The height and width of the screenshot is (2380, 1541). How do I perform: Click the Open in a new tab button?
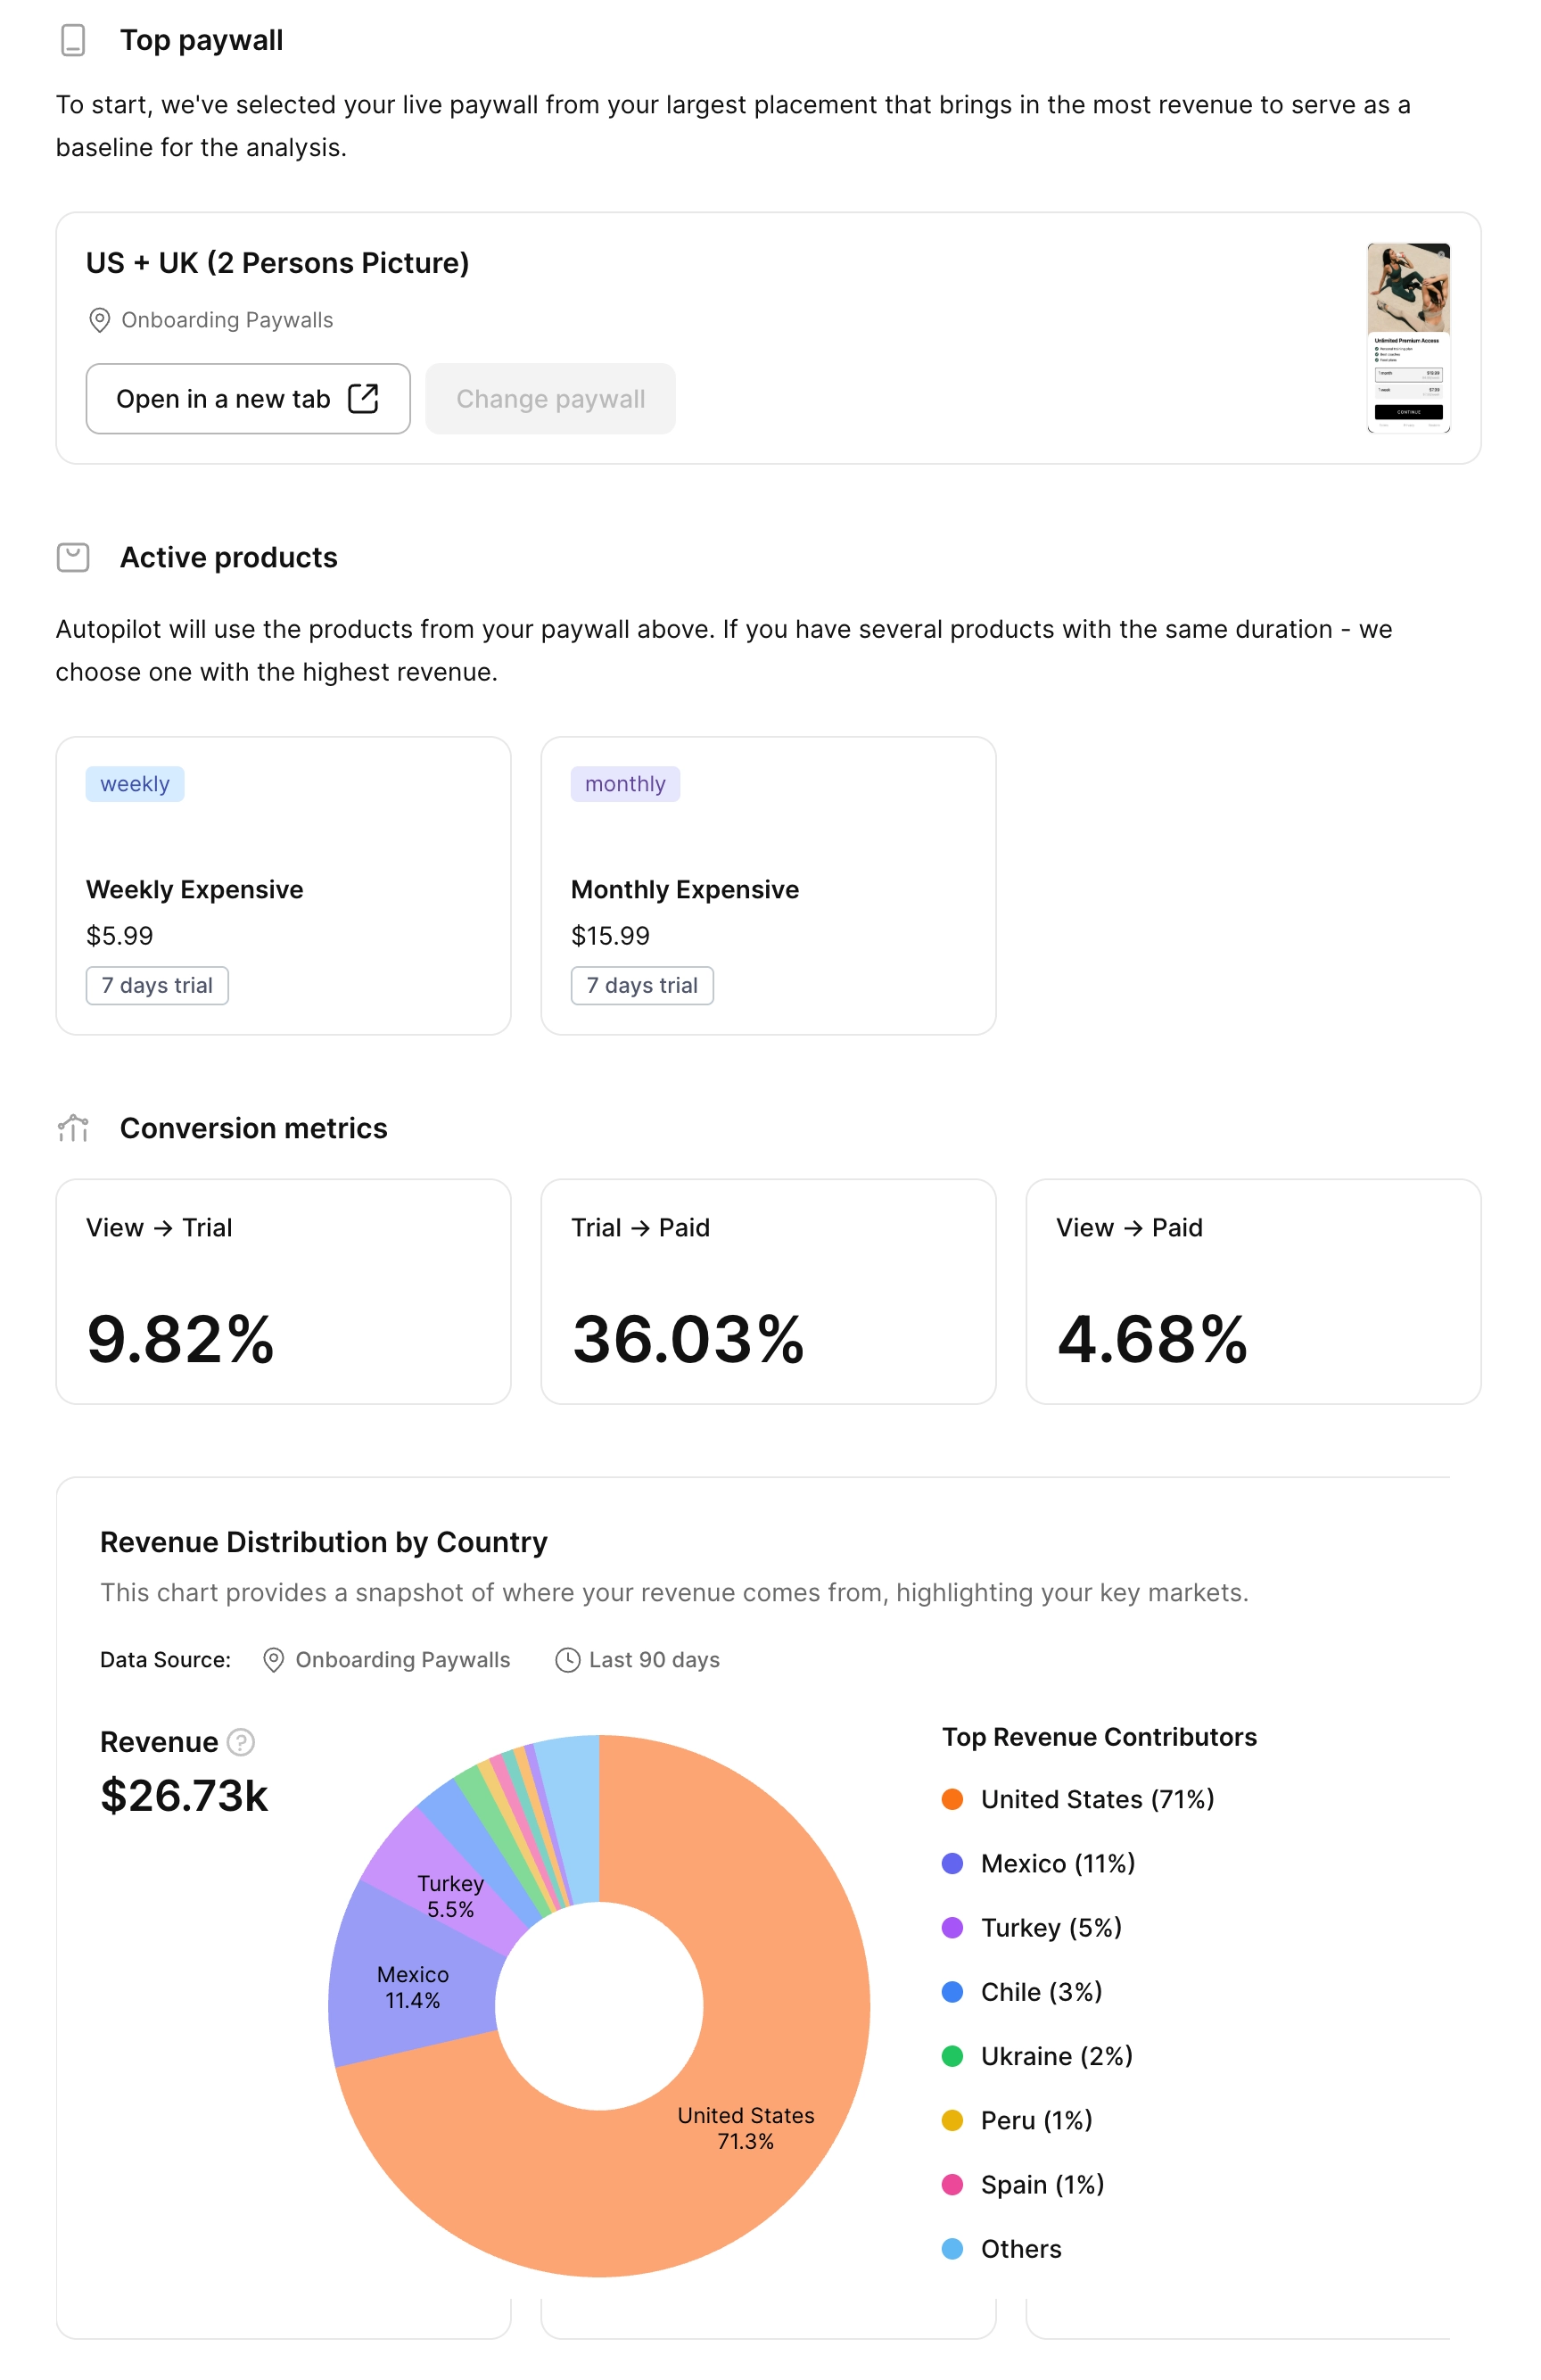[247, 398]
